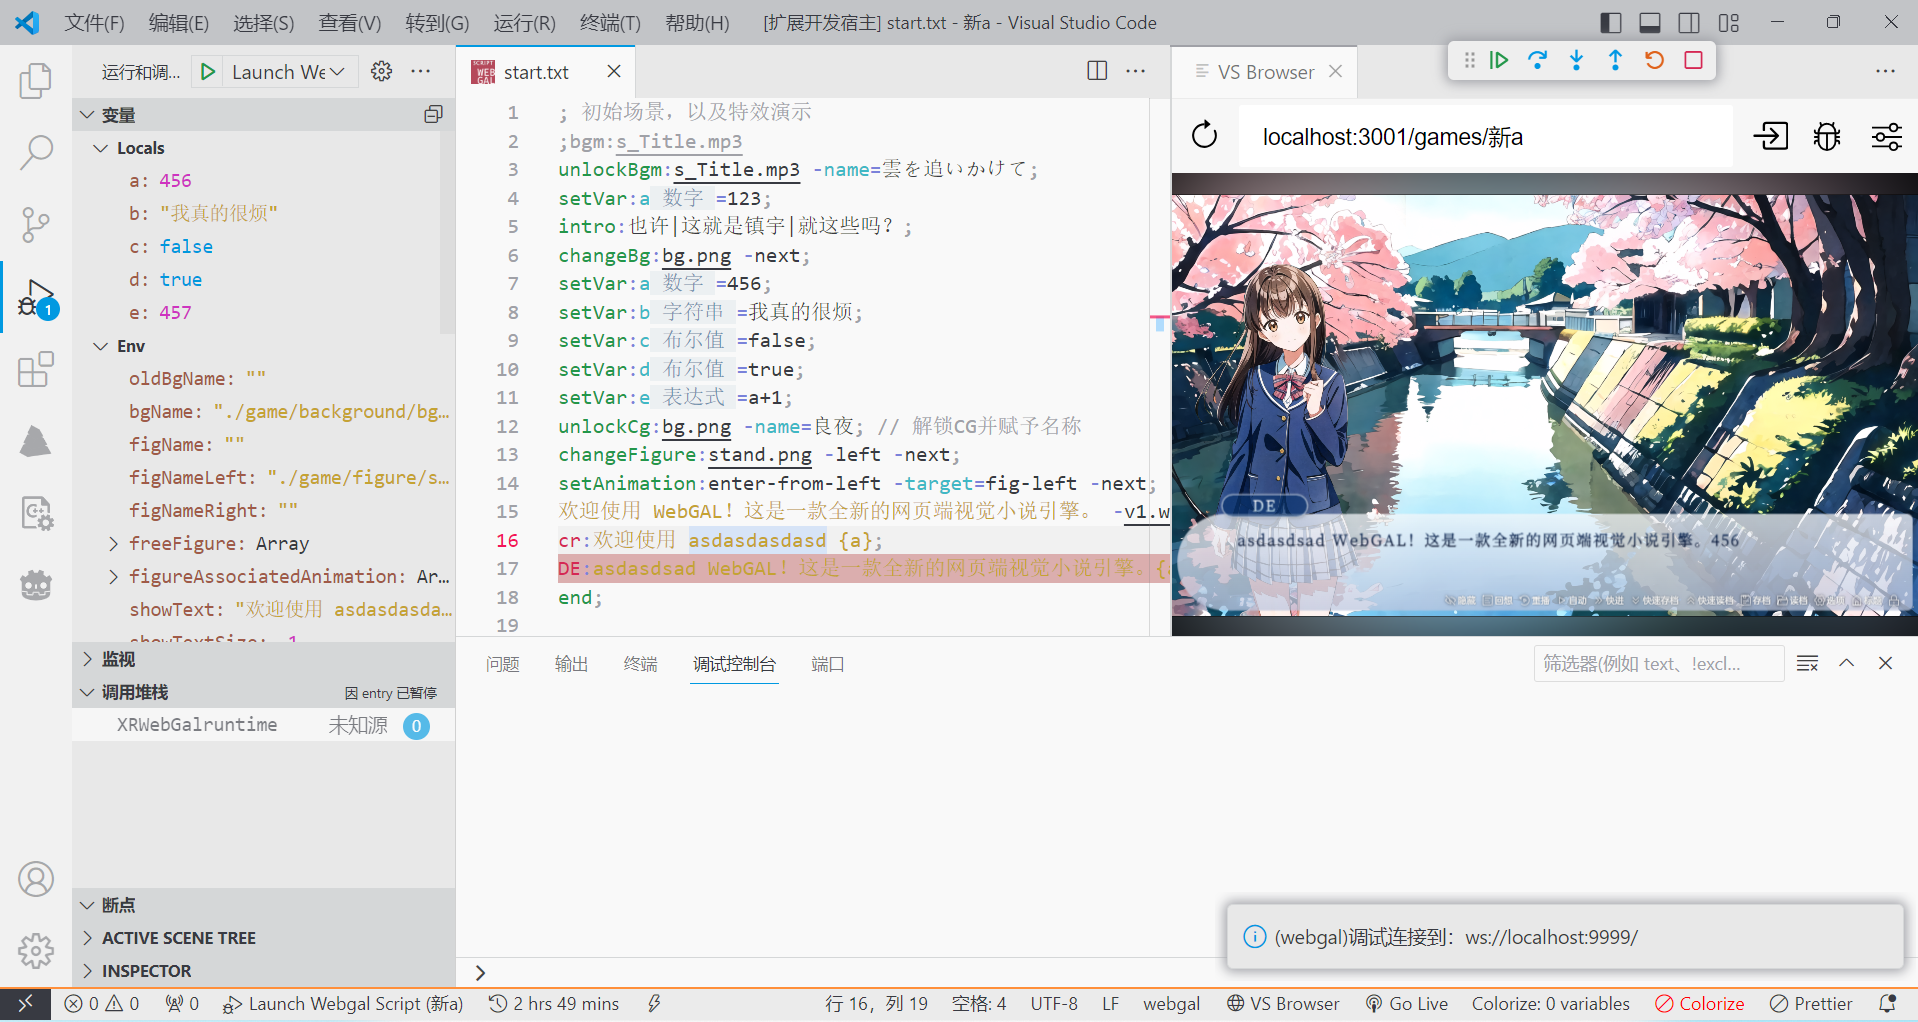Open the Accounts menu icon
The width and height of the screenshot is (1918, 1022).
[x=36, y=879]
